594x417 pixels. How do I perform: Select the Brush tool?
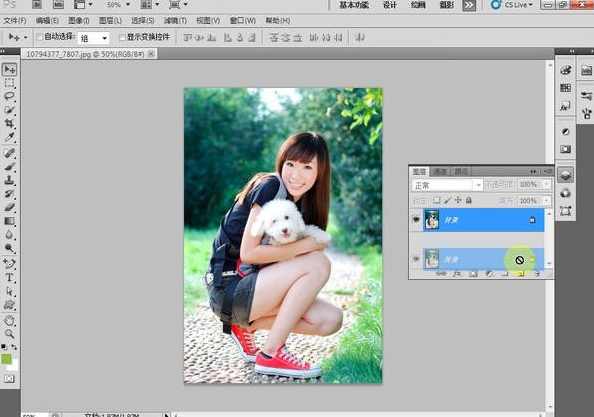coord(9,167)
